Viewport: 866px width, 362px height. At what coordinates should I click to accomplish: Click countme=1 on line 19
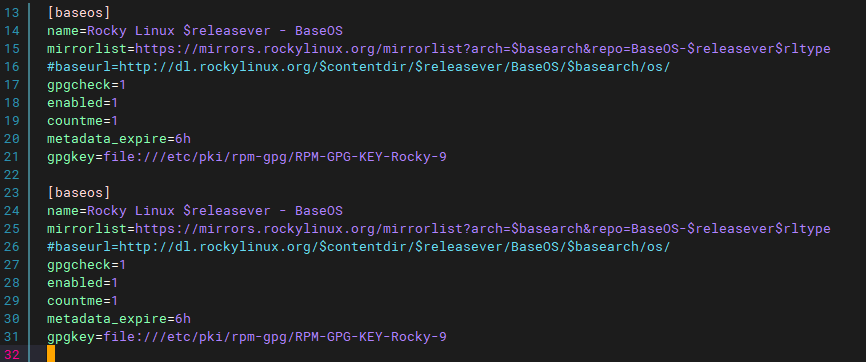(82, 121)
